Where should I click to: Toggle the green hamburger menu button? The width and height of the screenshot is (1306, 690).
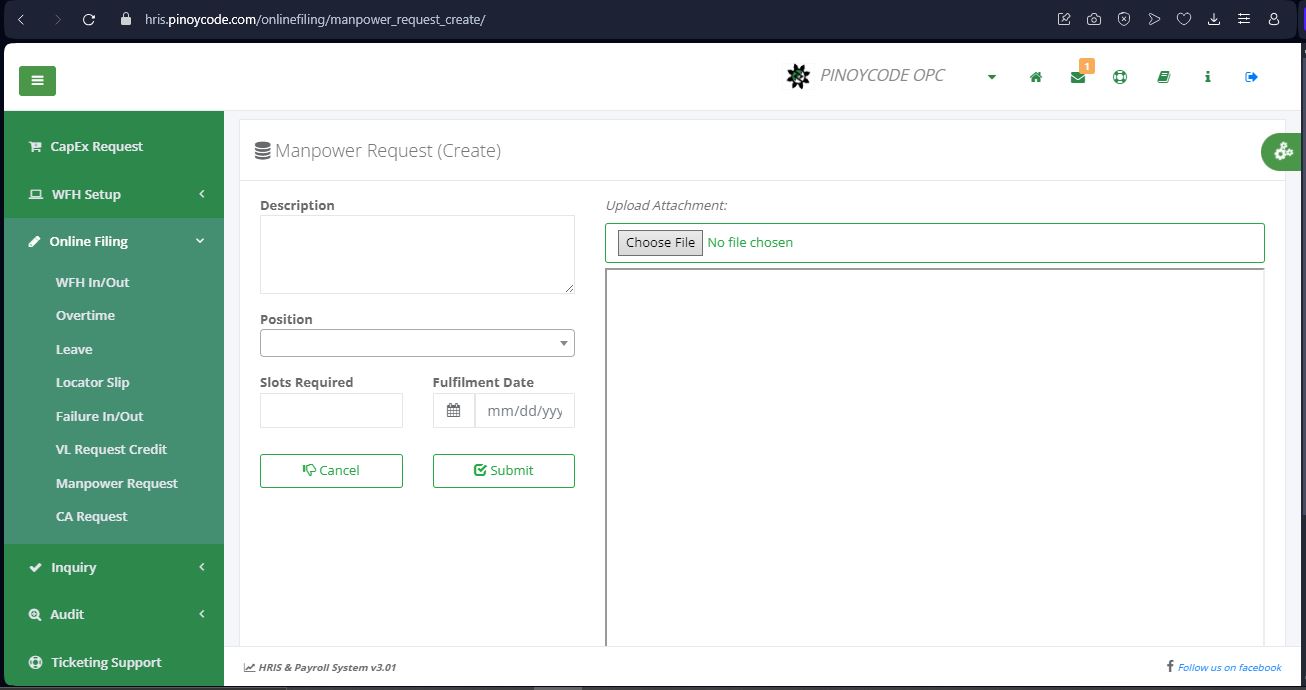coord(37,81)
